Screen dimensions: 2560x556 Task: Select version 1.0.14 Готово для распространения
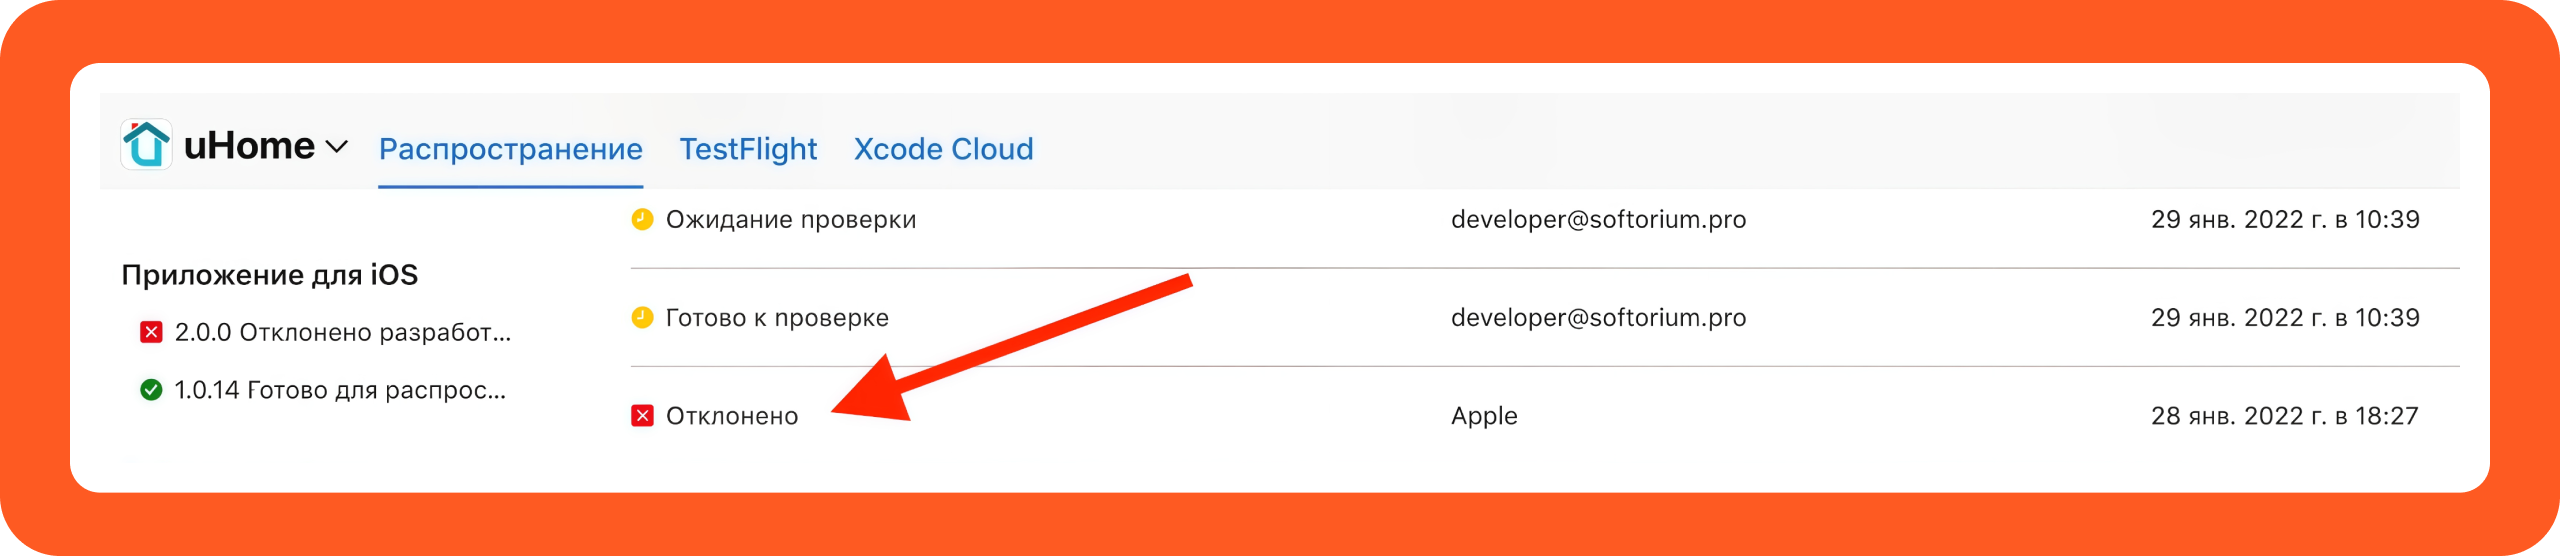click(x=340, y=390)
